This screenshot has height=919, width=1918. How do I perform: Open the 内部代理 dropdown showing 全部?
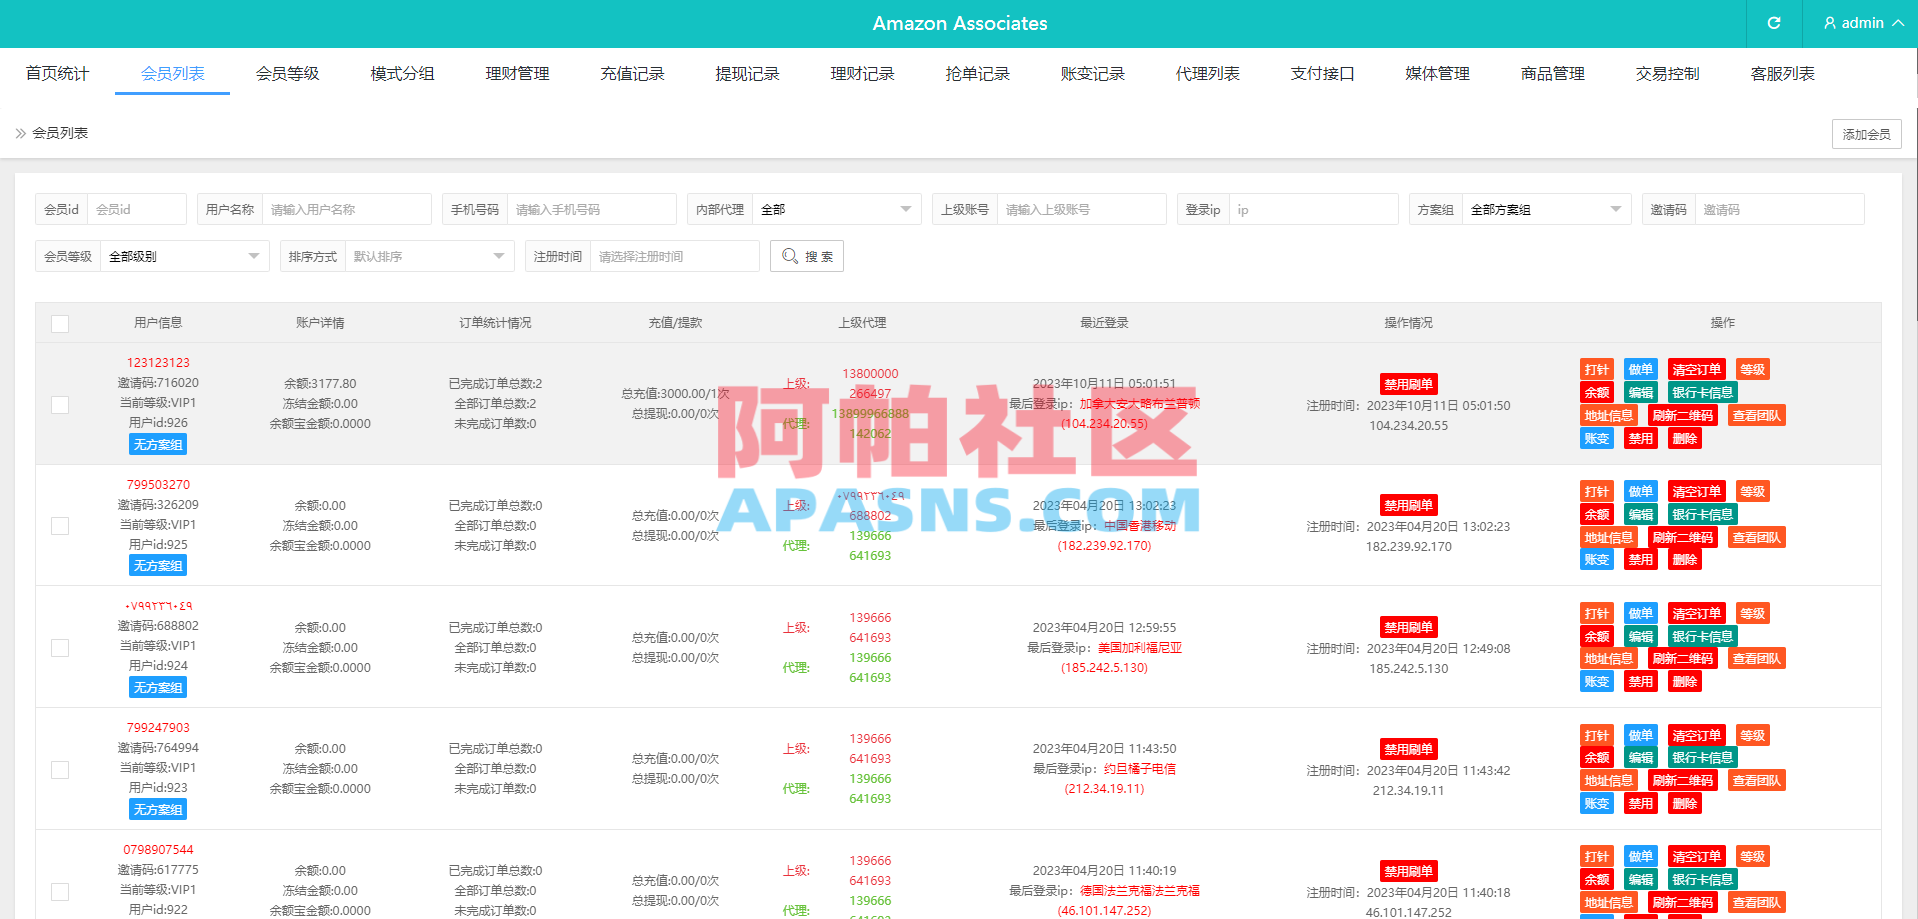pyautogui.click(x=836, y=209)
